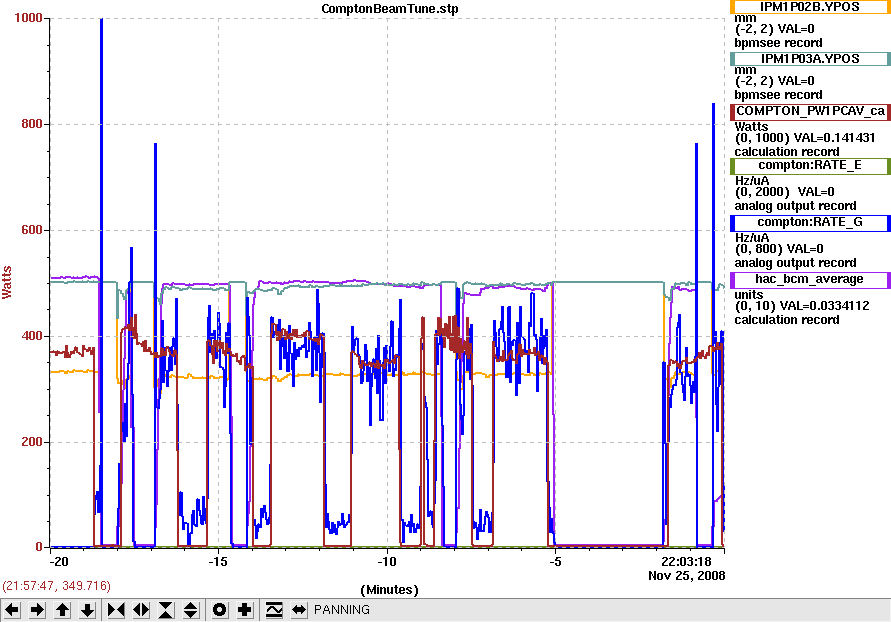Click the 600 tick on the y-axis
The width and height of the screenshot is (891, 622).
point(32,230)
